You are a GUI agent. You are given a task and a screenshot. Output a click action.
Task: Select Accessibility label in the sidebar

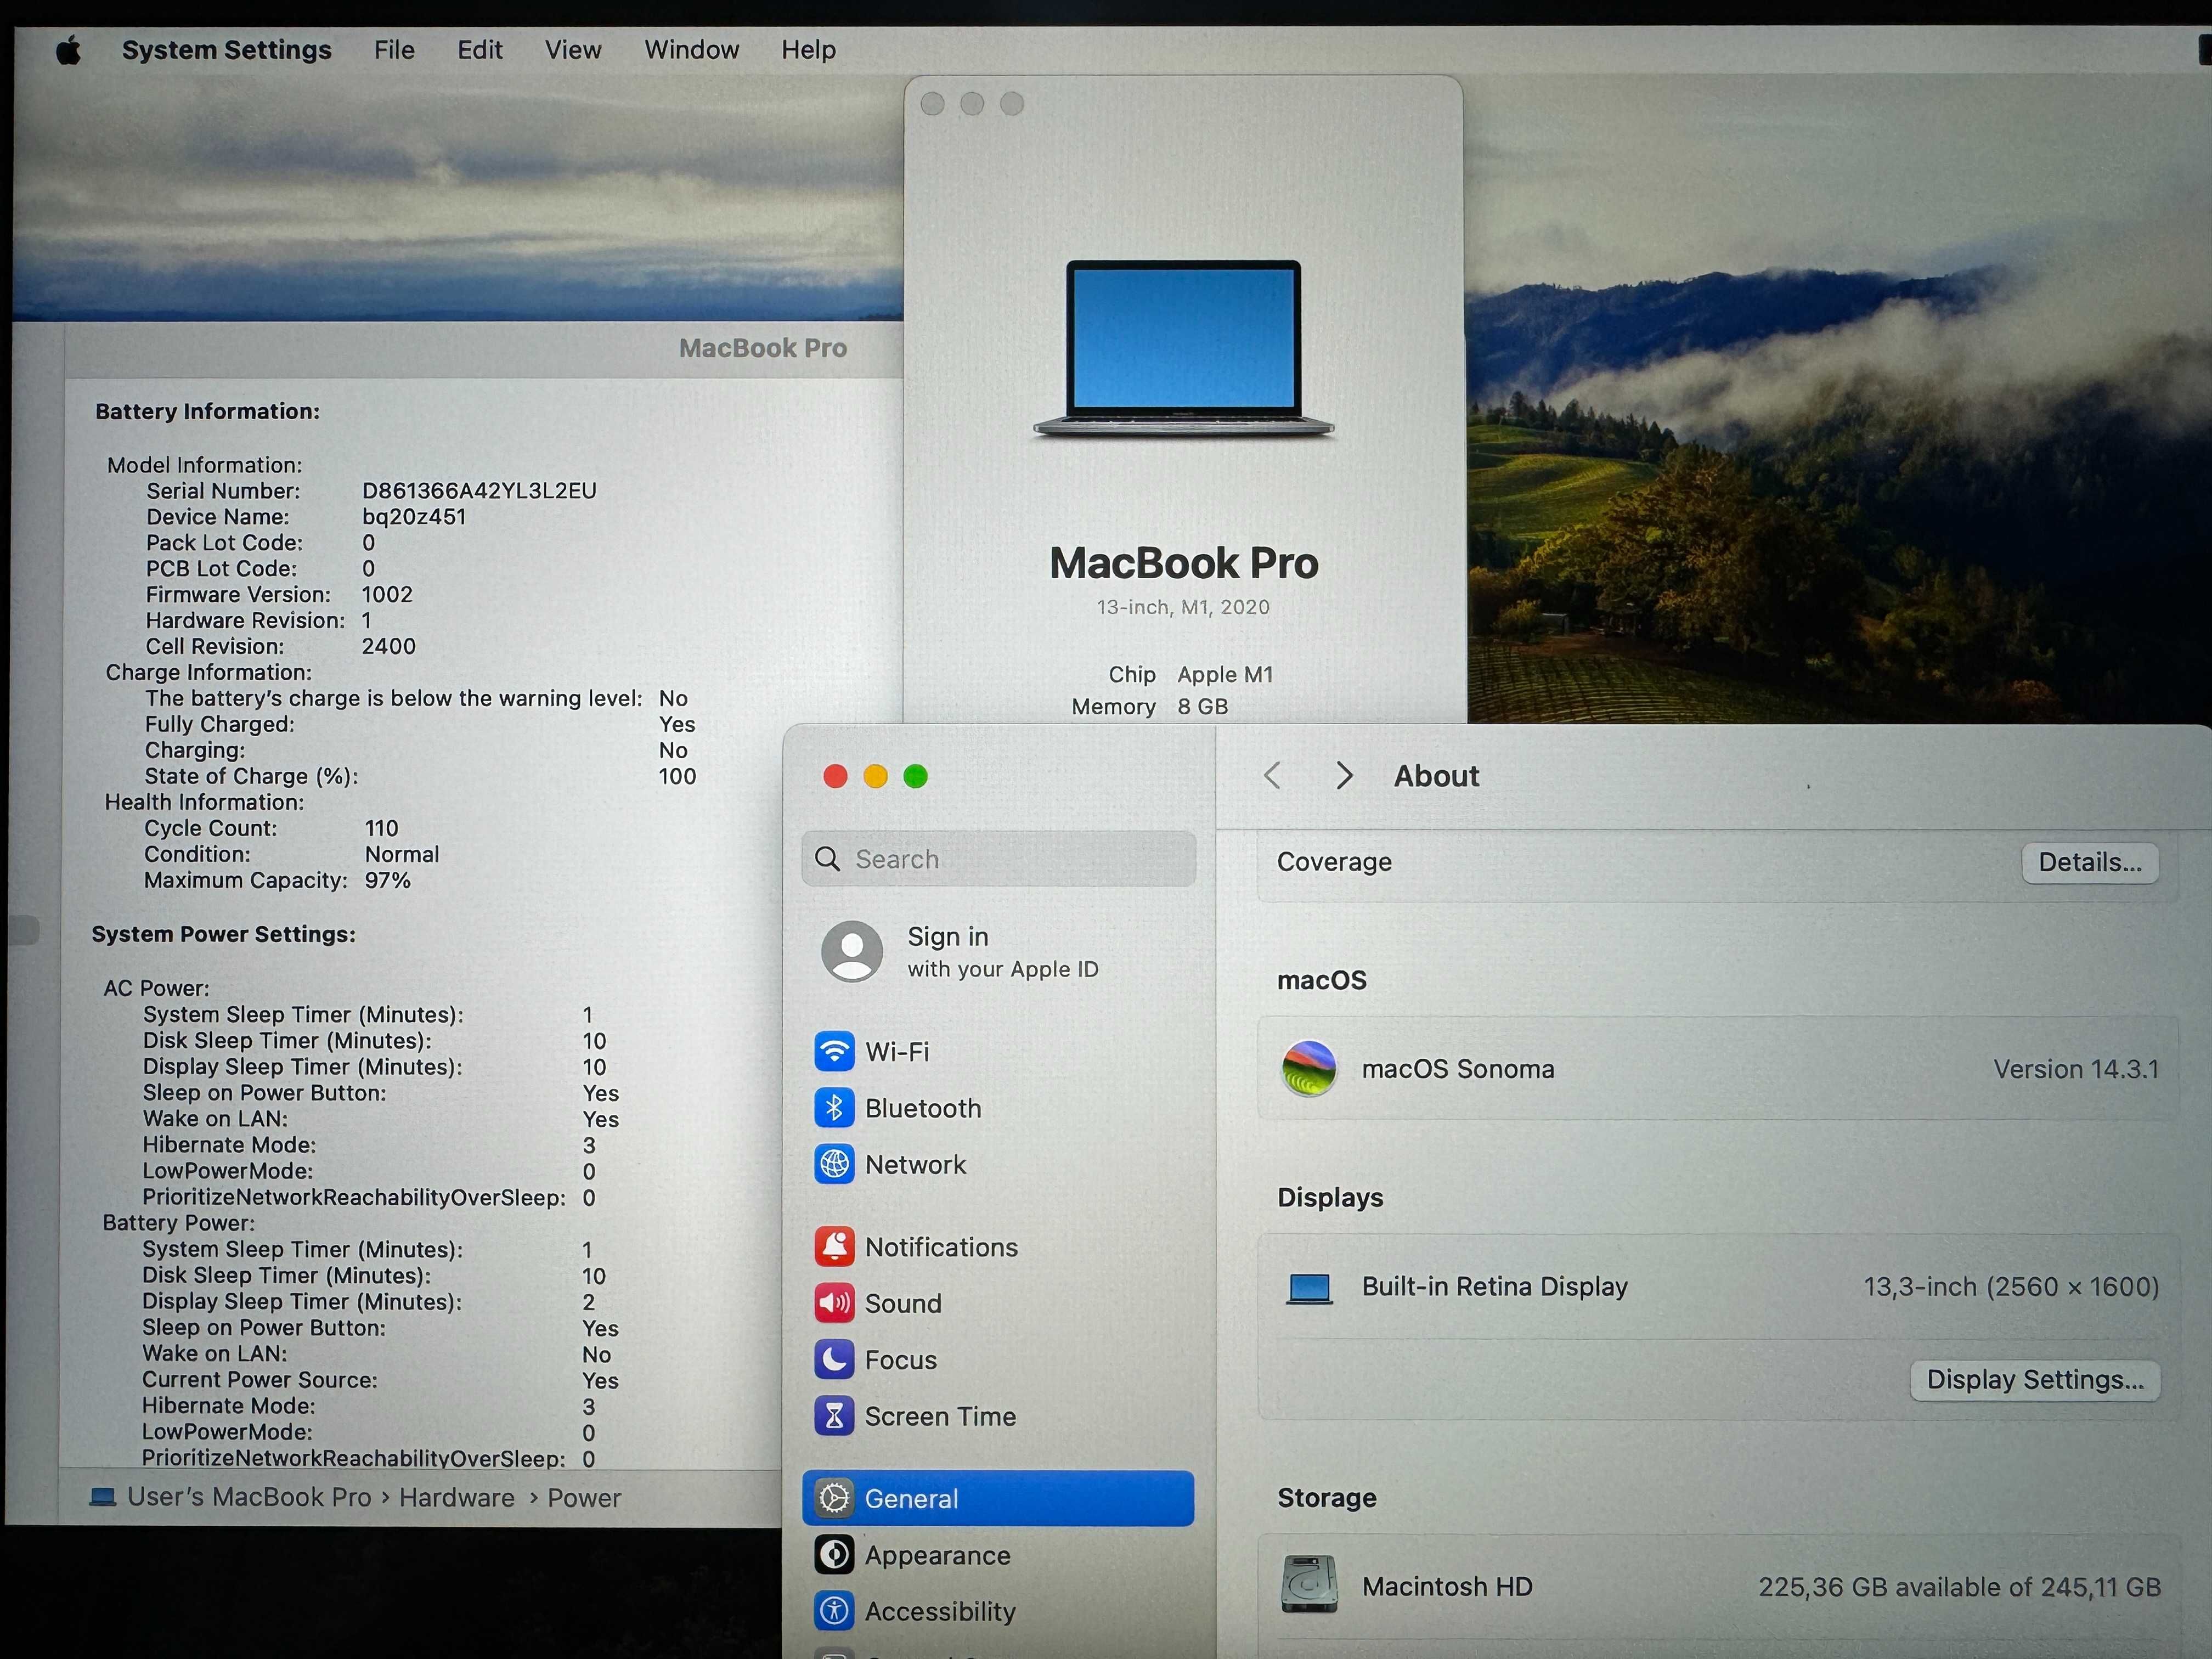click(940, 1611)
